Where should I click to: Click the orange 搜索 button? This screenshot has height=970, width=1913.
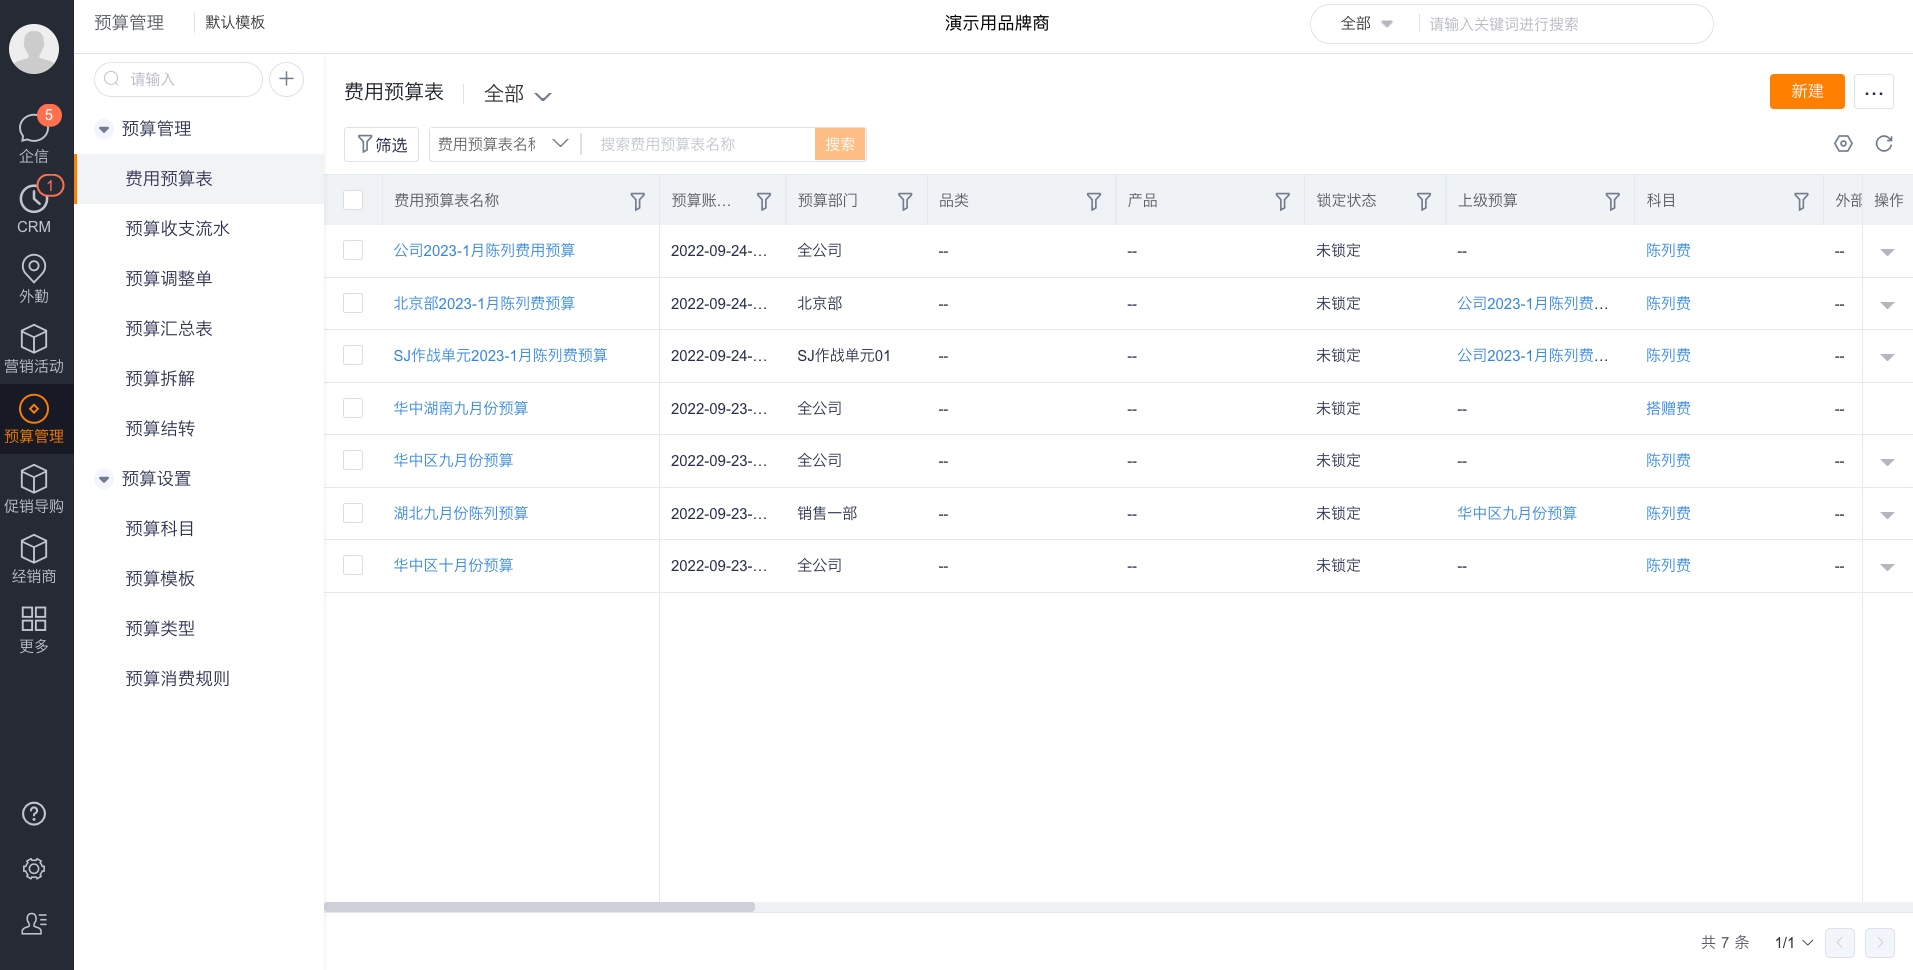[x=840, y=144]
